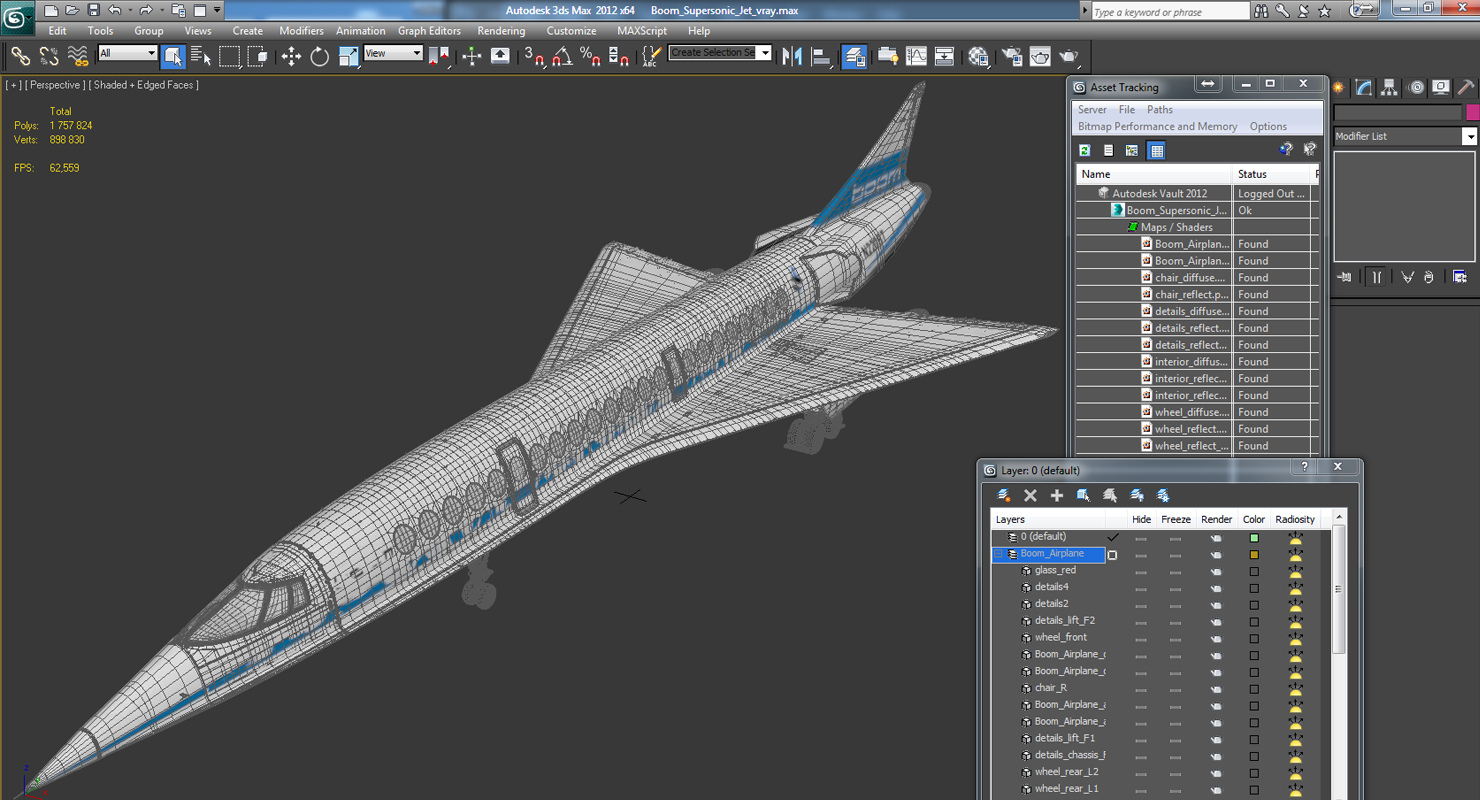Toggle Window/Crossing selection mode
Screen dimensions: 1480x800
pos(258,56)
